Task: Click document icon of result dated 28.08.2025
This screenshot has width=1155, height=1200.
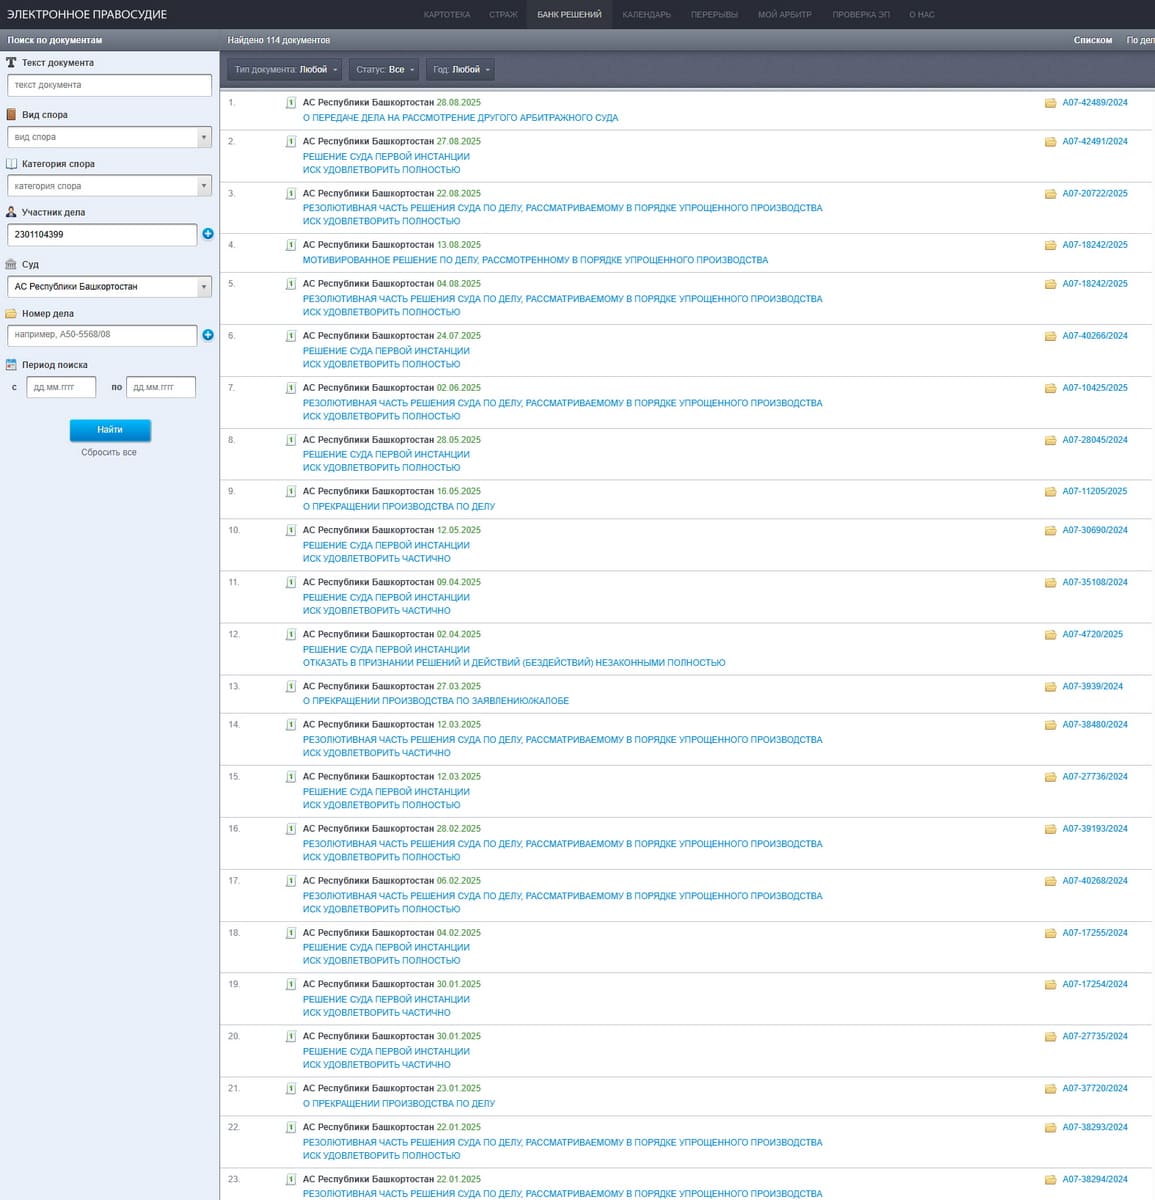Action: (291, 103)
